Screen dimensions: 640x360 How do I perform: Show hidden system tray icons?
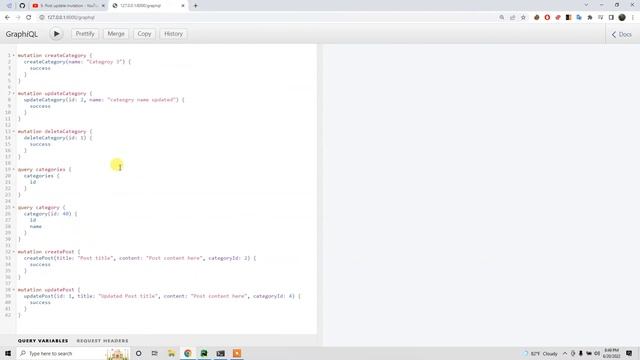[565, 353]
